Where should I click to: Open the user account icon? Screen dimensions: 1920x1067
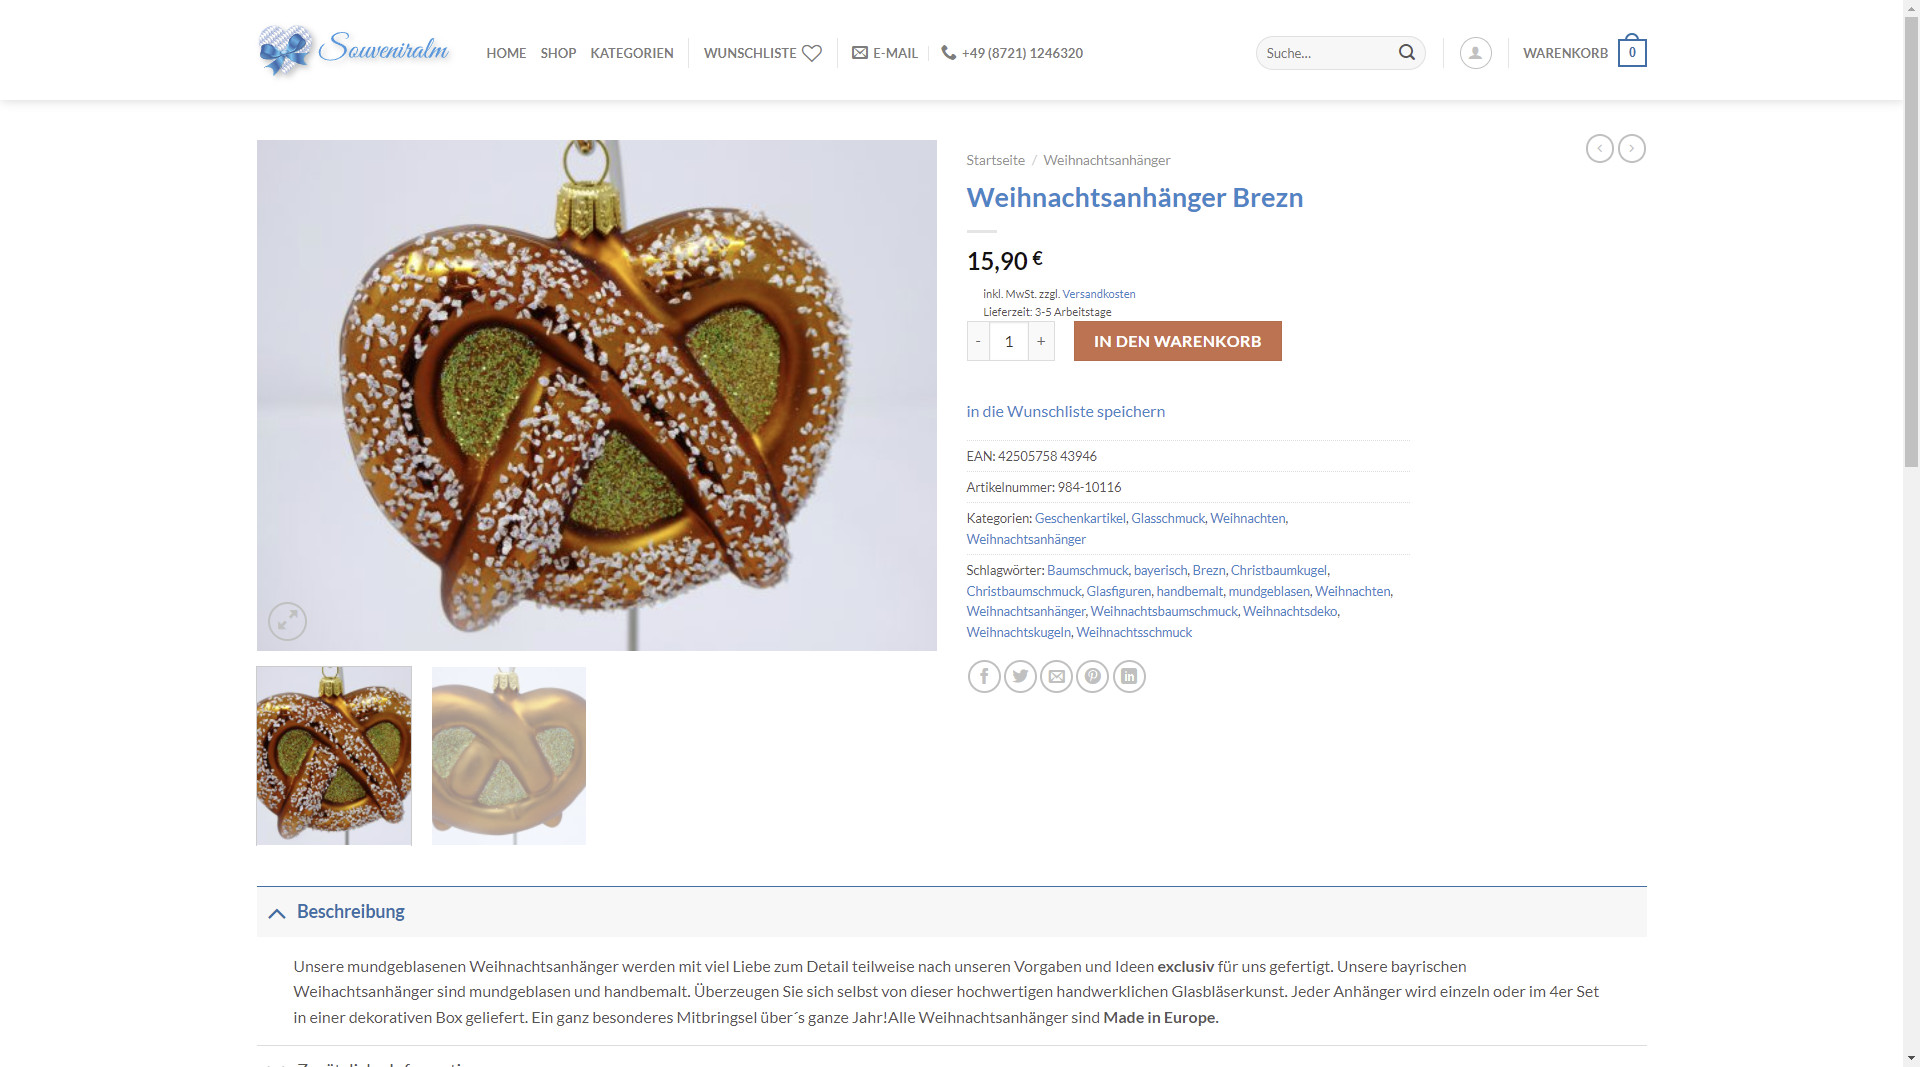point(1475,53)
